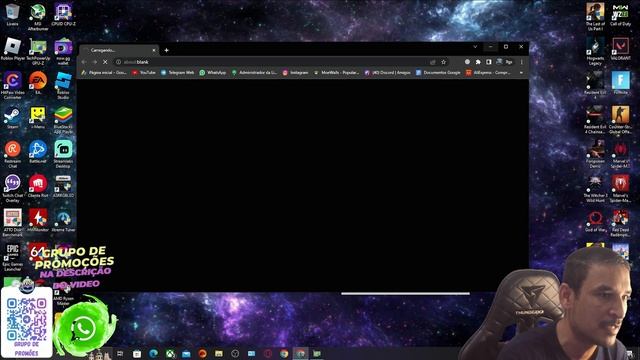
Task: Select the Valorant desktop icon
Action: [x=620, y=49]
